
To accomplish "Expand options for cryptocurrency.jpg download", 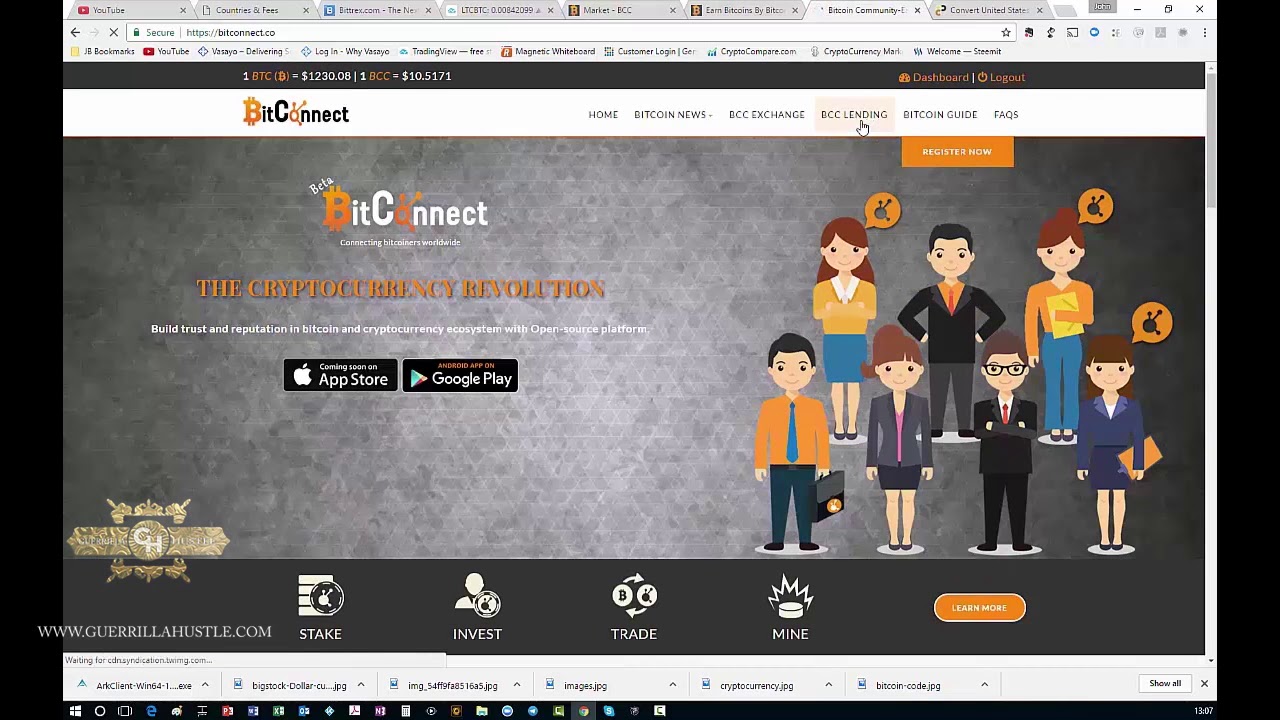I will pos(828,685).
